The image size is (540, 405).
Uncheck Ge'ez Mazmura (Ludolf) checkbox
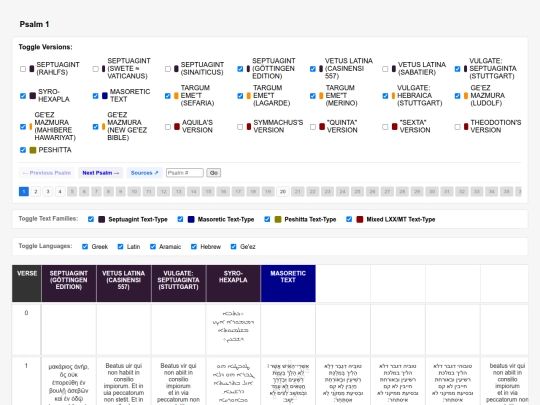457,96
